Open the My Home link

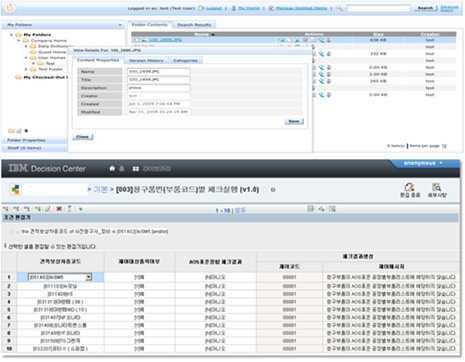[249, 8]
